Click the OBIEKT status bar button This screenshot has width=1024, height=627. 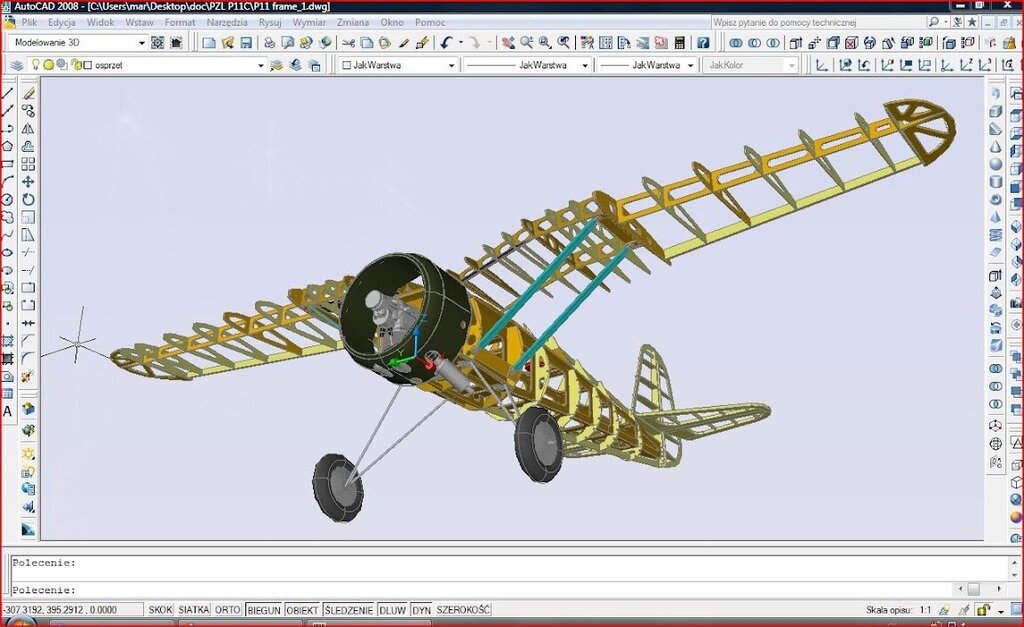pos(302,610)
